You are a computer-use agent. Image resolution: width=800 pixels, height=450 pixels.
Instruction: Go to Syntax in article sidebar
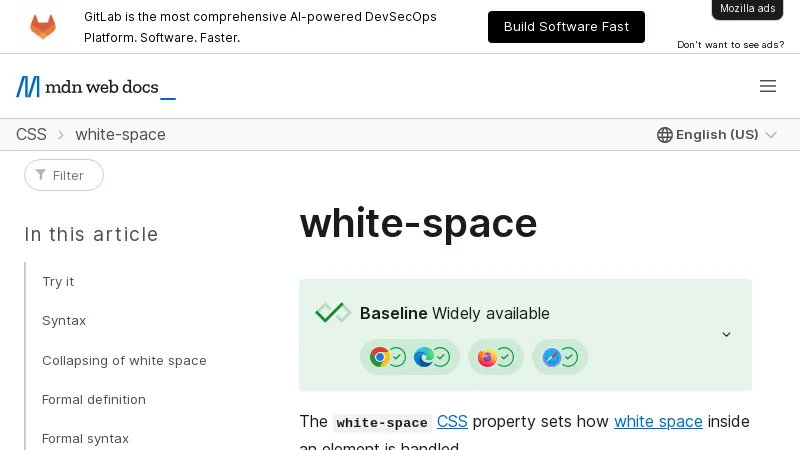pos(64,321)
